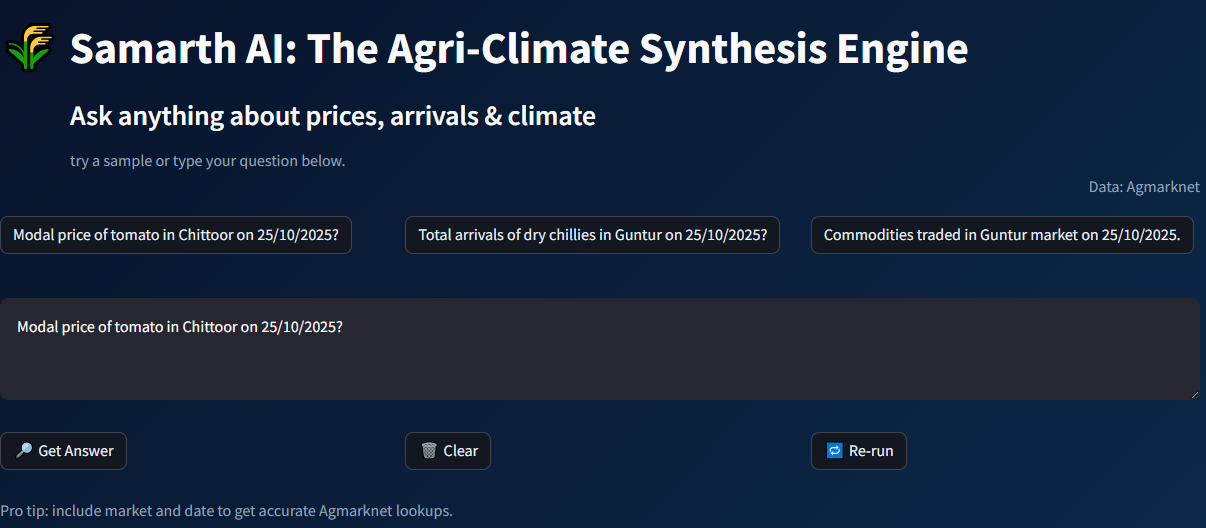Hit the Re-run button label
This screenshot has width=1206, height=528.
point(871,451)
